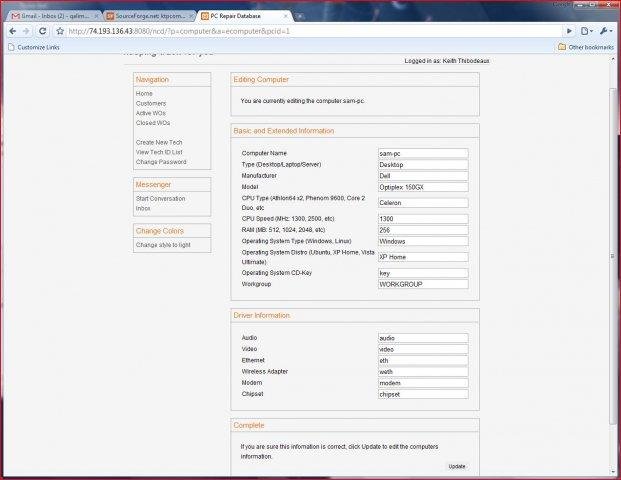Click the Computer Name field

[x=423, y=153]
